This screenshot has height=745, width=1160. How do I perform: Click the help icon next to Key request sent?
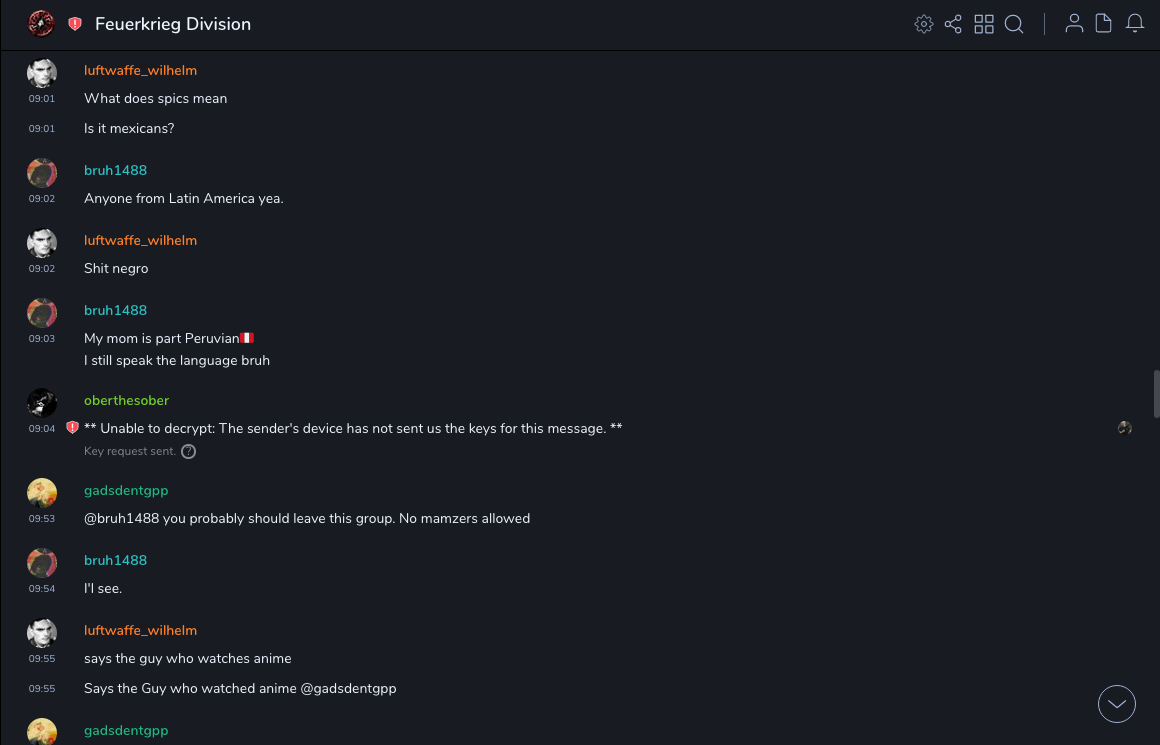tap(188, 451)
